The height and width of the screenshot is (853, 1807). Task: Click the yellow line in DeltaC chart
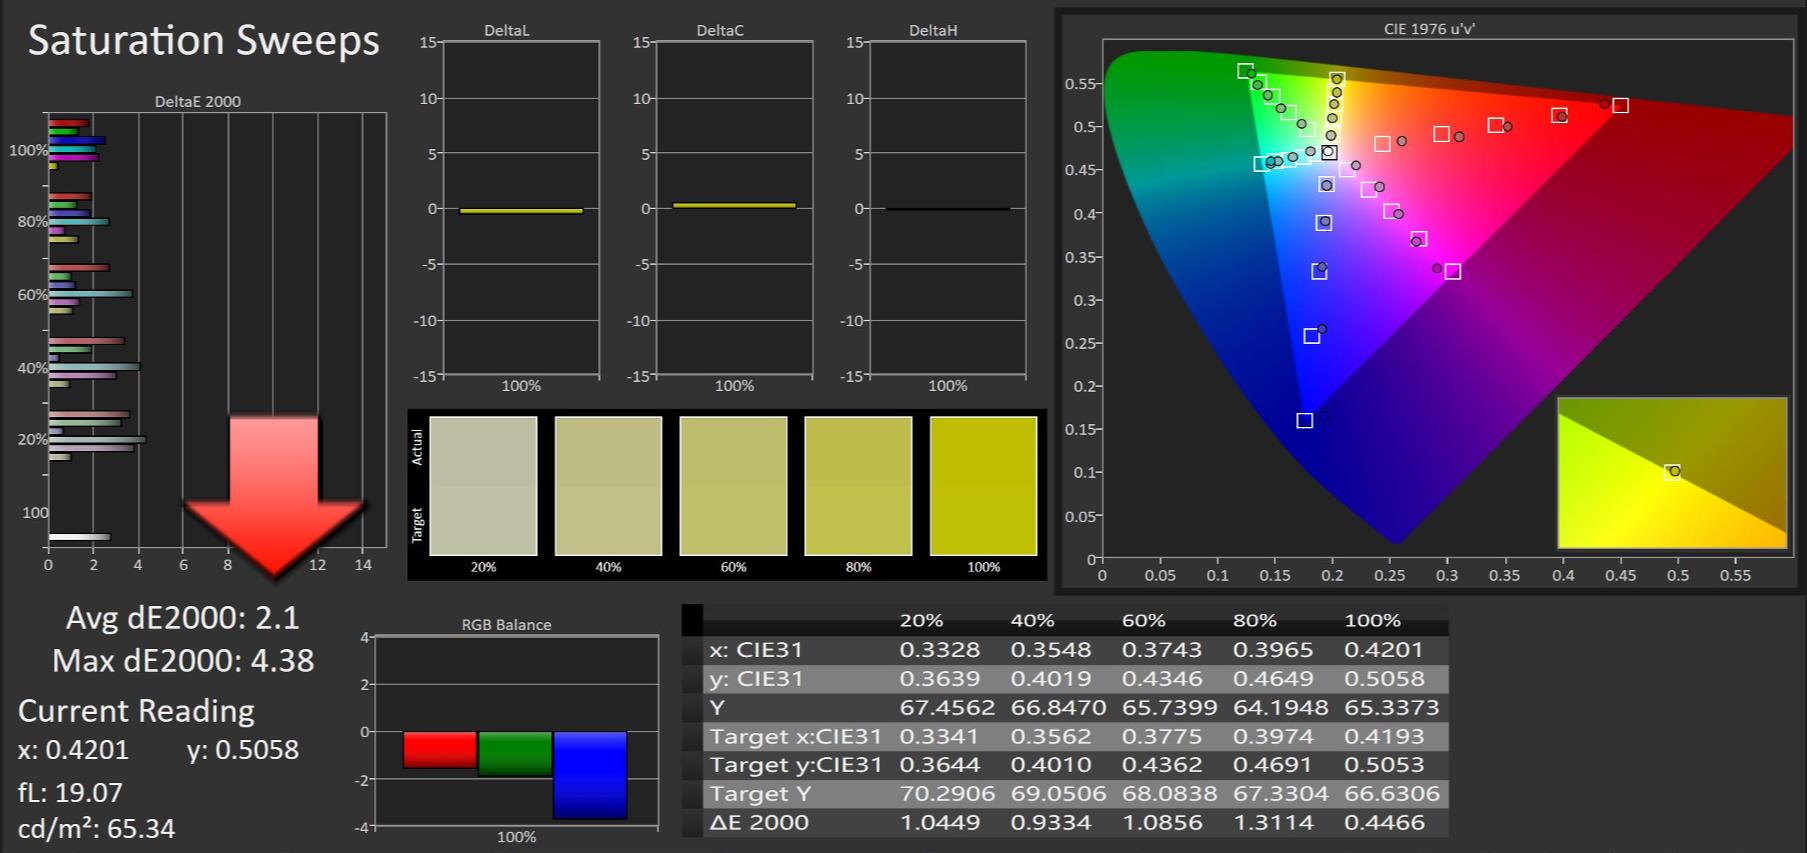[x=734, y=205]
